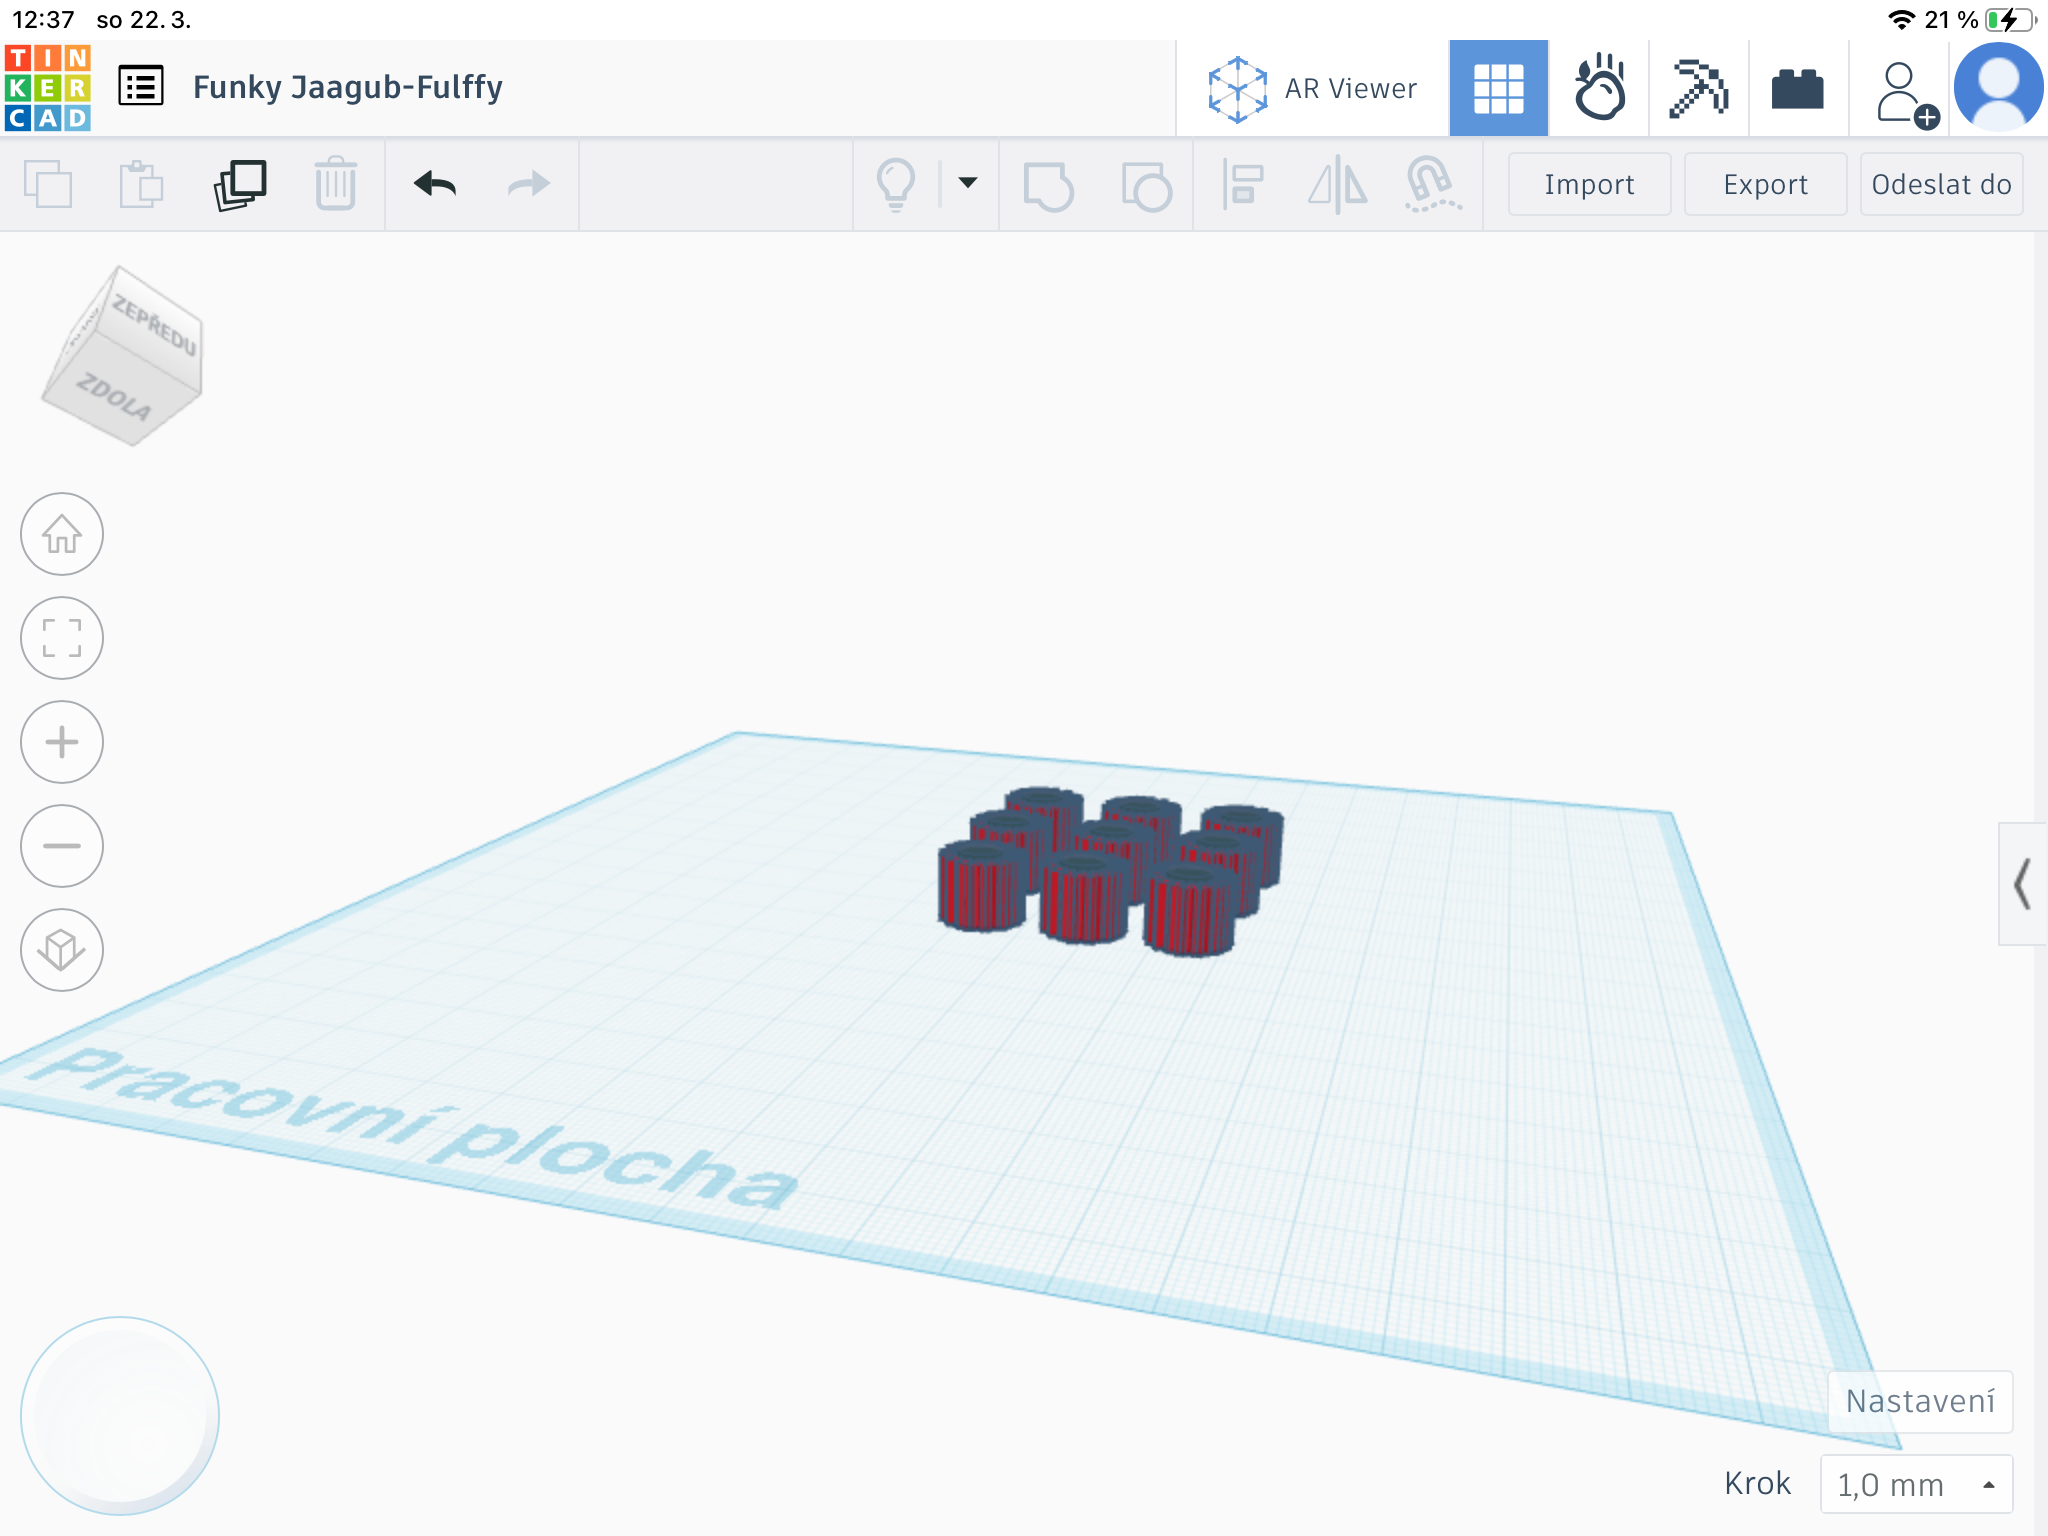
Task: Toggle the Cruise magnet tool
Action: click(1432, 185)
